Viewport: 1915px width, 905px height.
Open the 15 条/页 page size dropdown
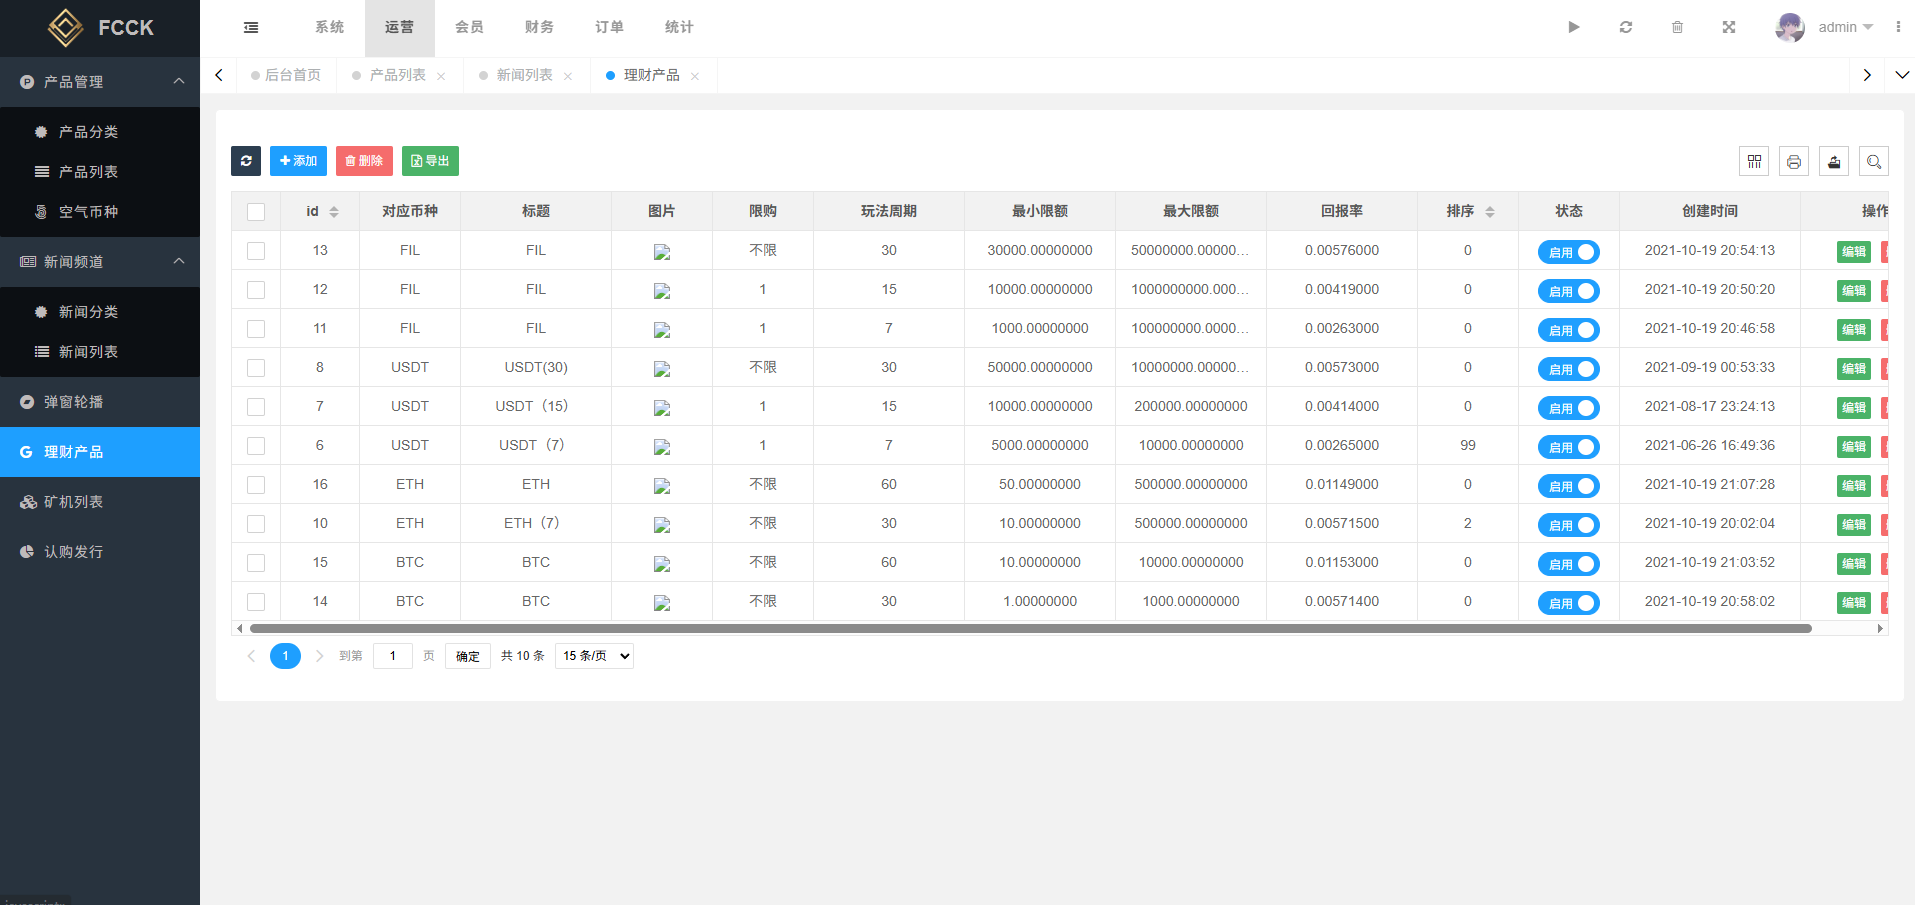tap(594, 656)
